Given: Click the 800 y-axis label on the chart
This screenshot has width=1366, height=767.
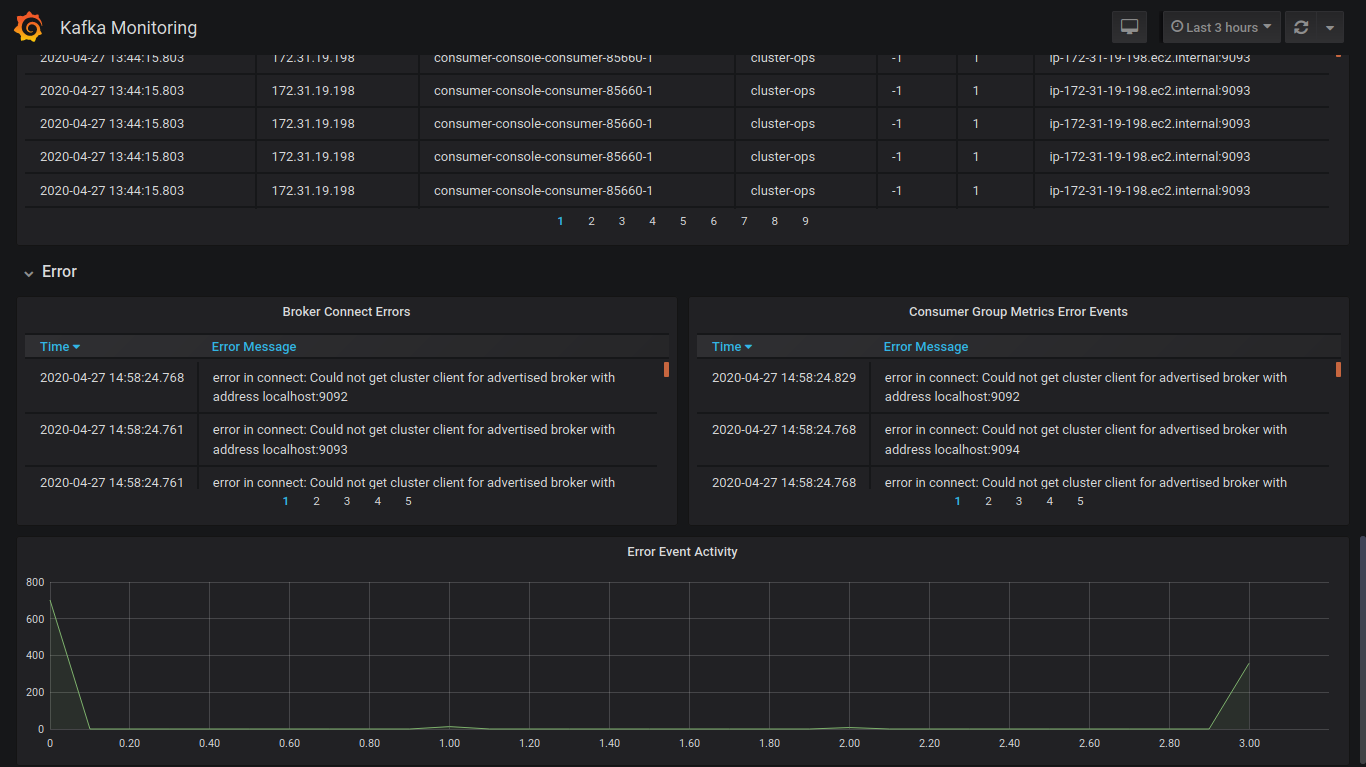Looking at the screenshot, I should click(35, 582).
